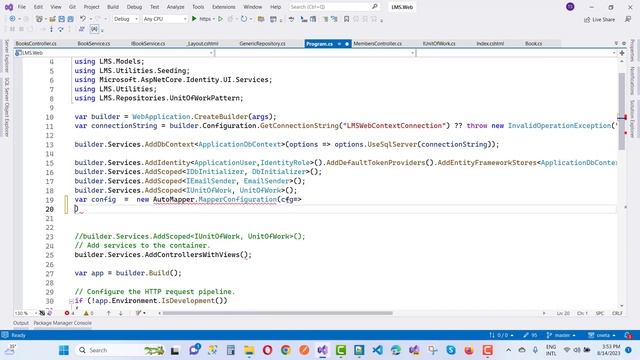The height and width of the screenshot is (360, 640).
Task: Click the CRLF line ending indicator
Action: (x=617, y=313)
